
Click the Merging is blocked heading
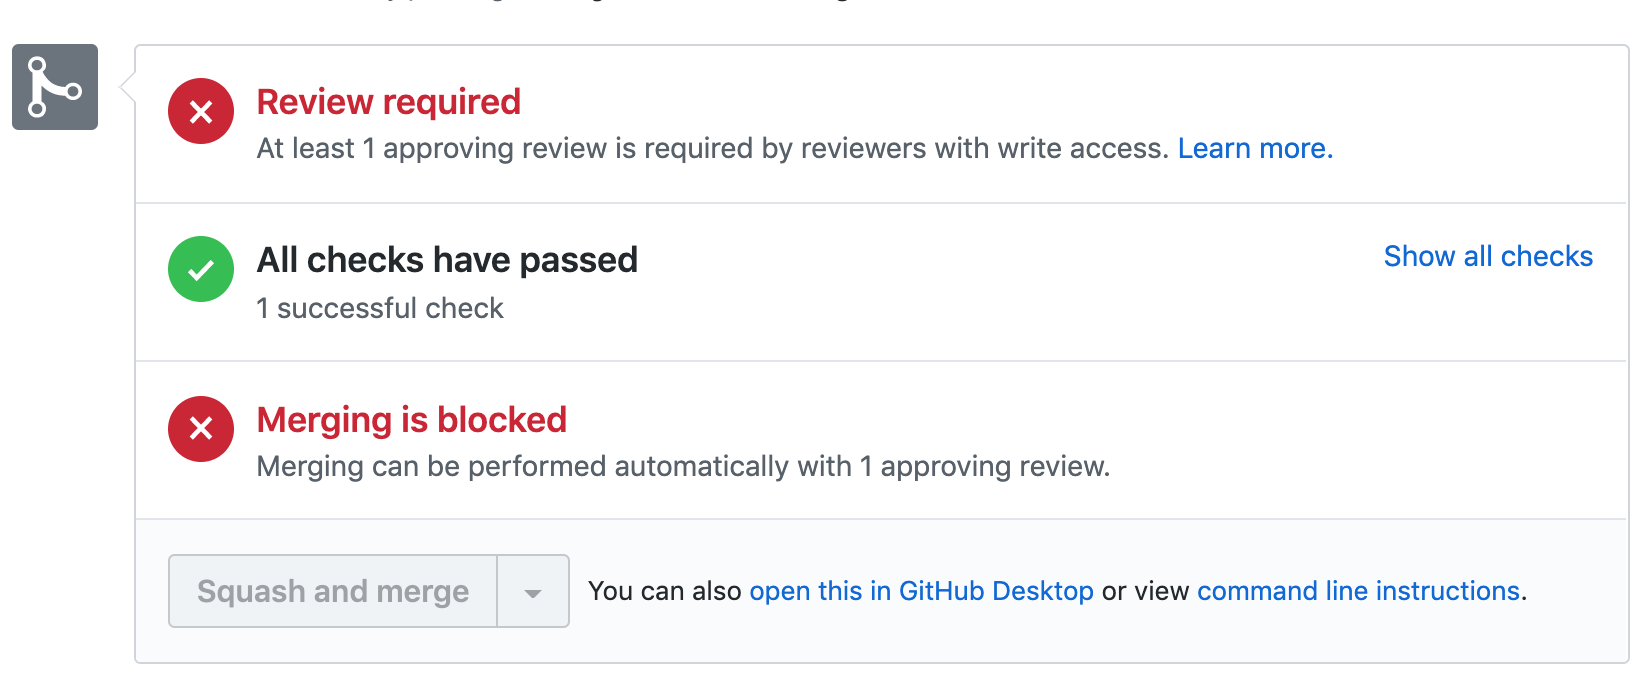pos(412,419)
